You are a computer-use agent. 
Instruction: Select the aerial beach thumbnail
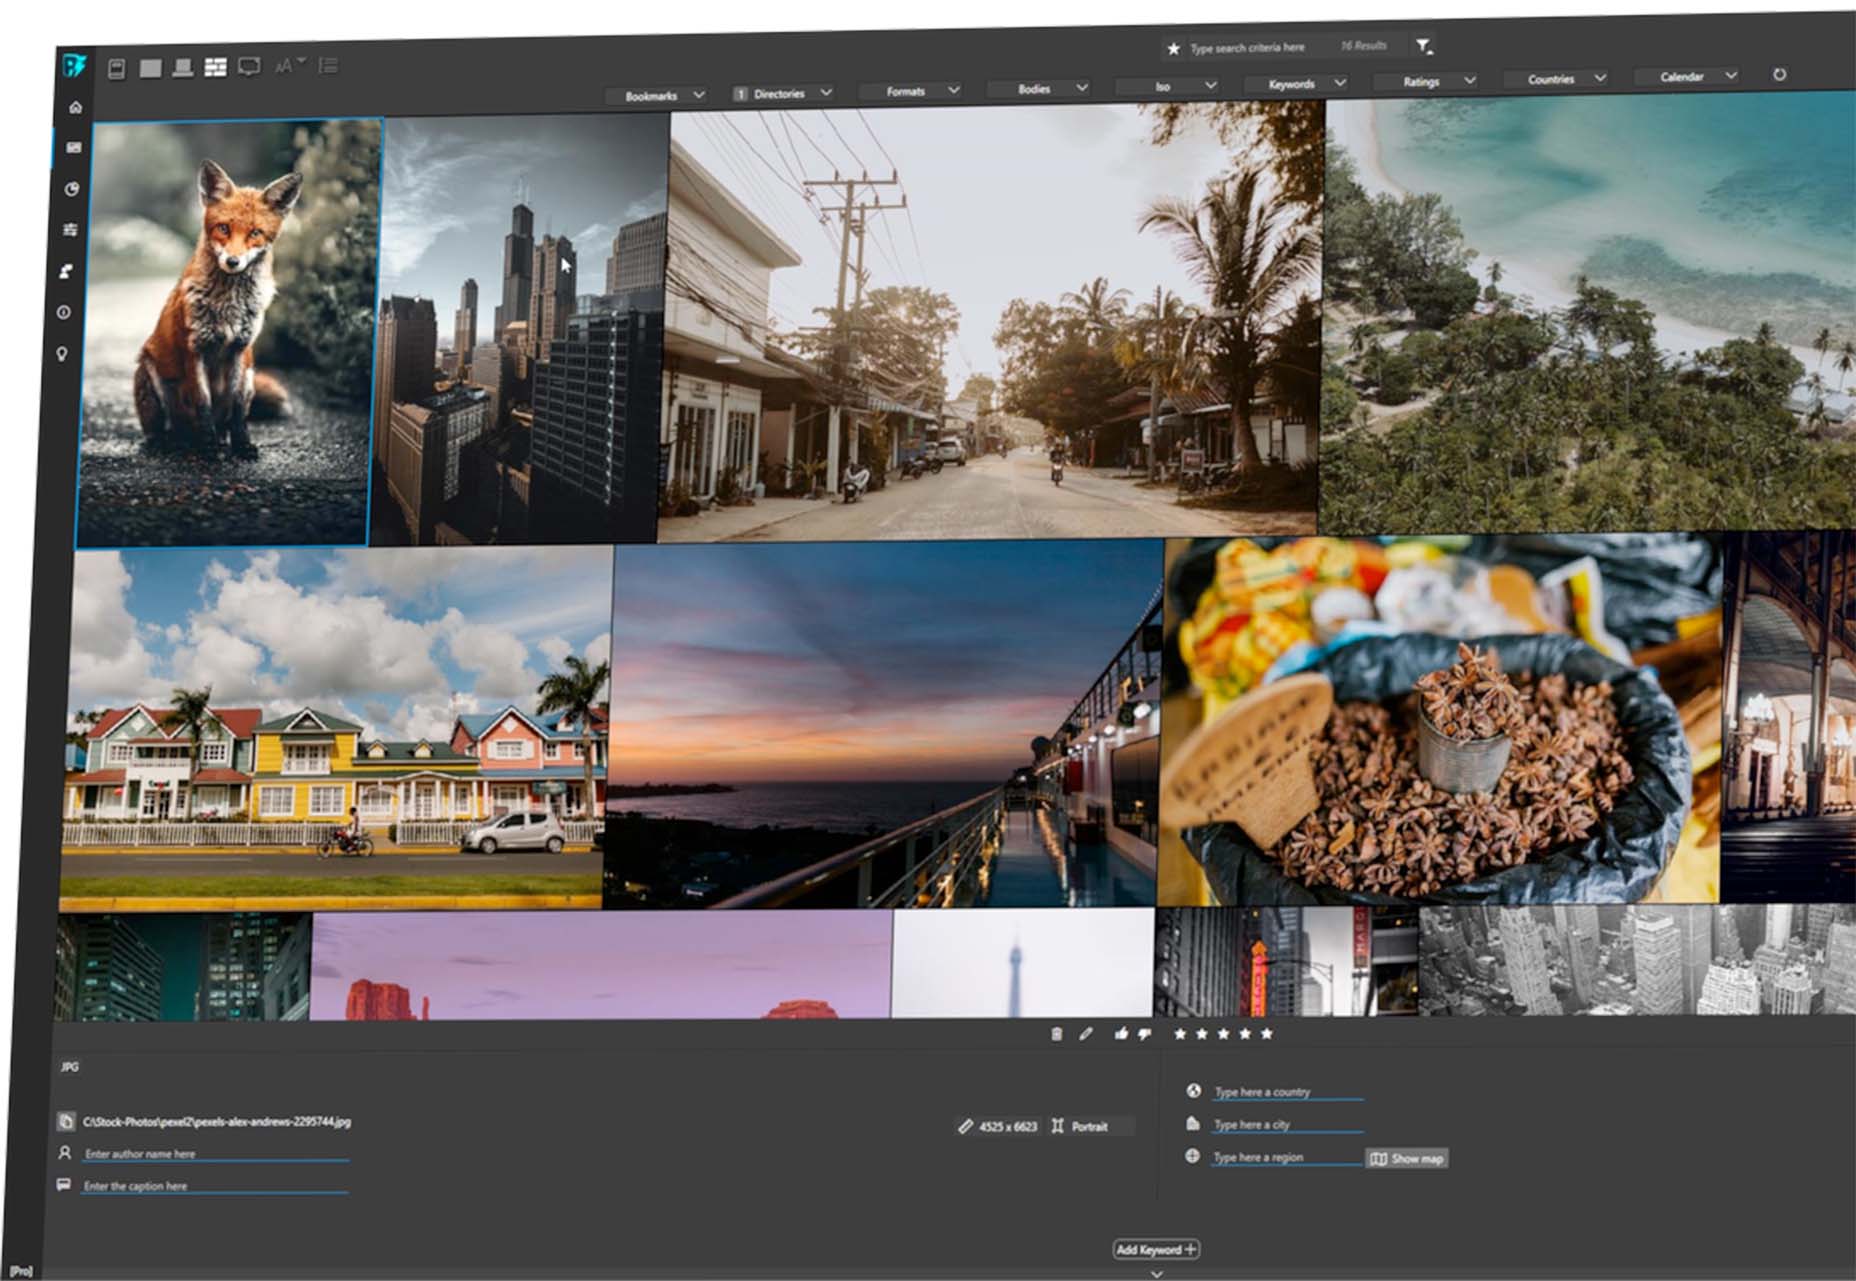point(1588,312)
